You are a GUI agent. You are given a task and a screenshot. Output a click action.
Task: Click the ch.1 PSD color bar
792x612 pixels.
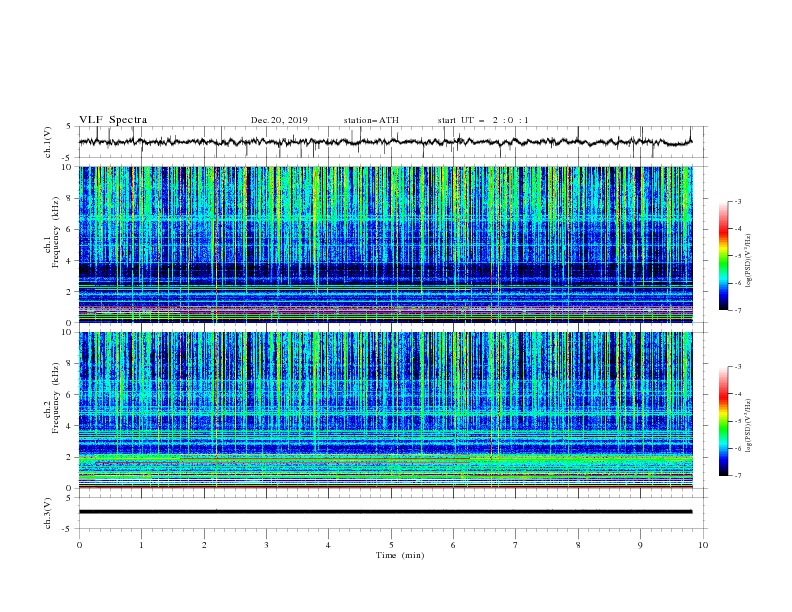pyautogui.click(x=723, y=255)
